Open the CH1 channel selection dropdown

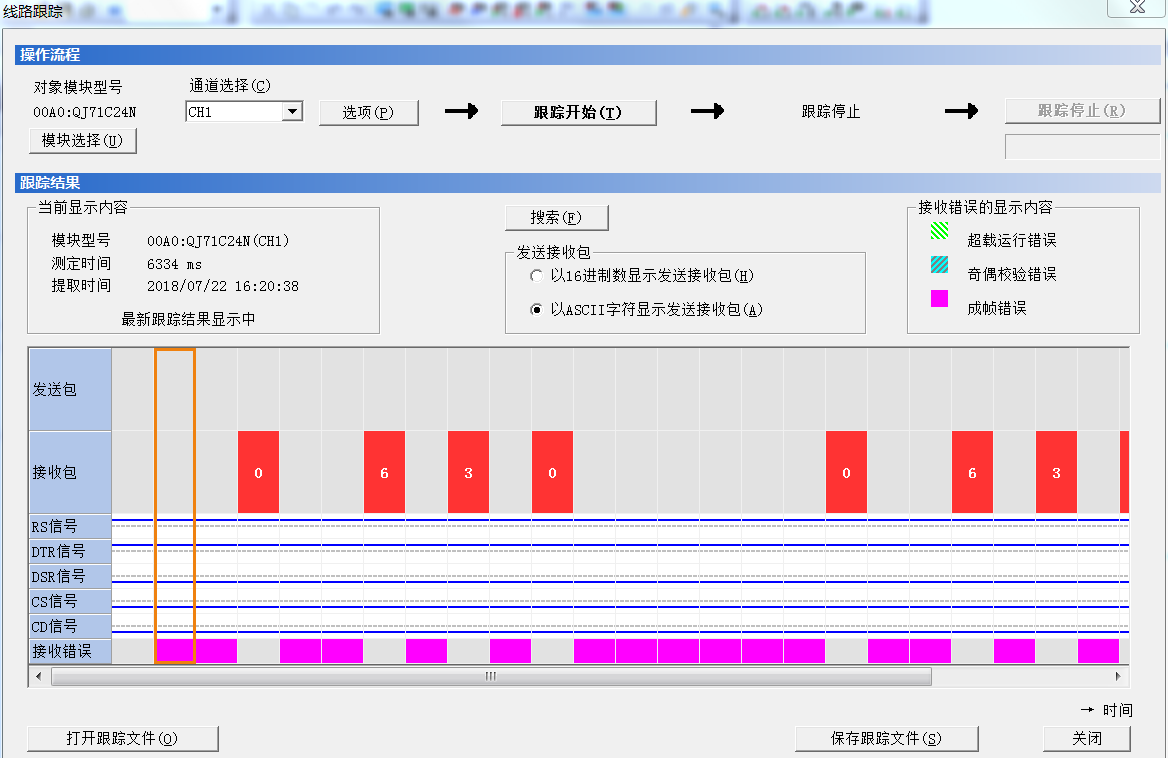292,112
